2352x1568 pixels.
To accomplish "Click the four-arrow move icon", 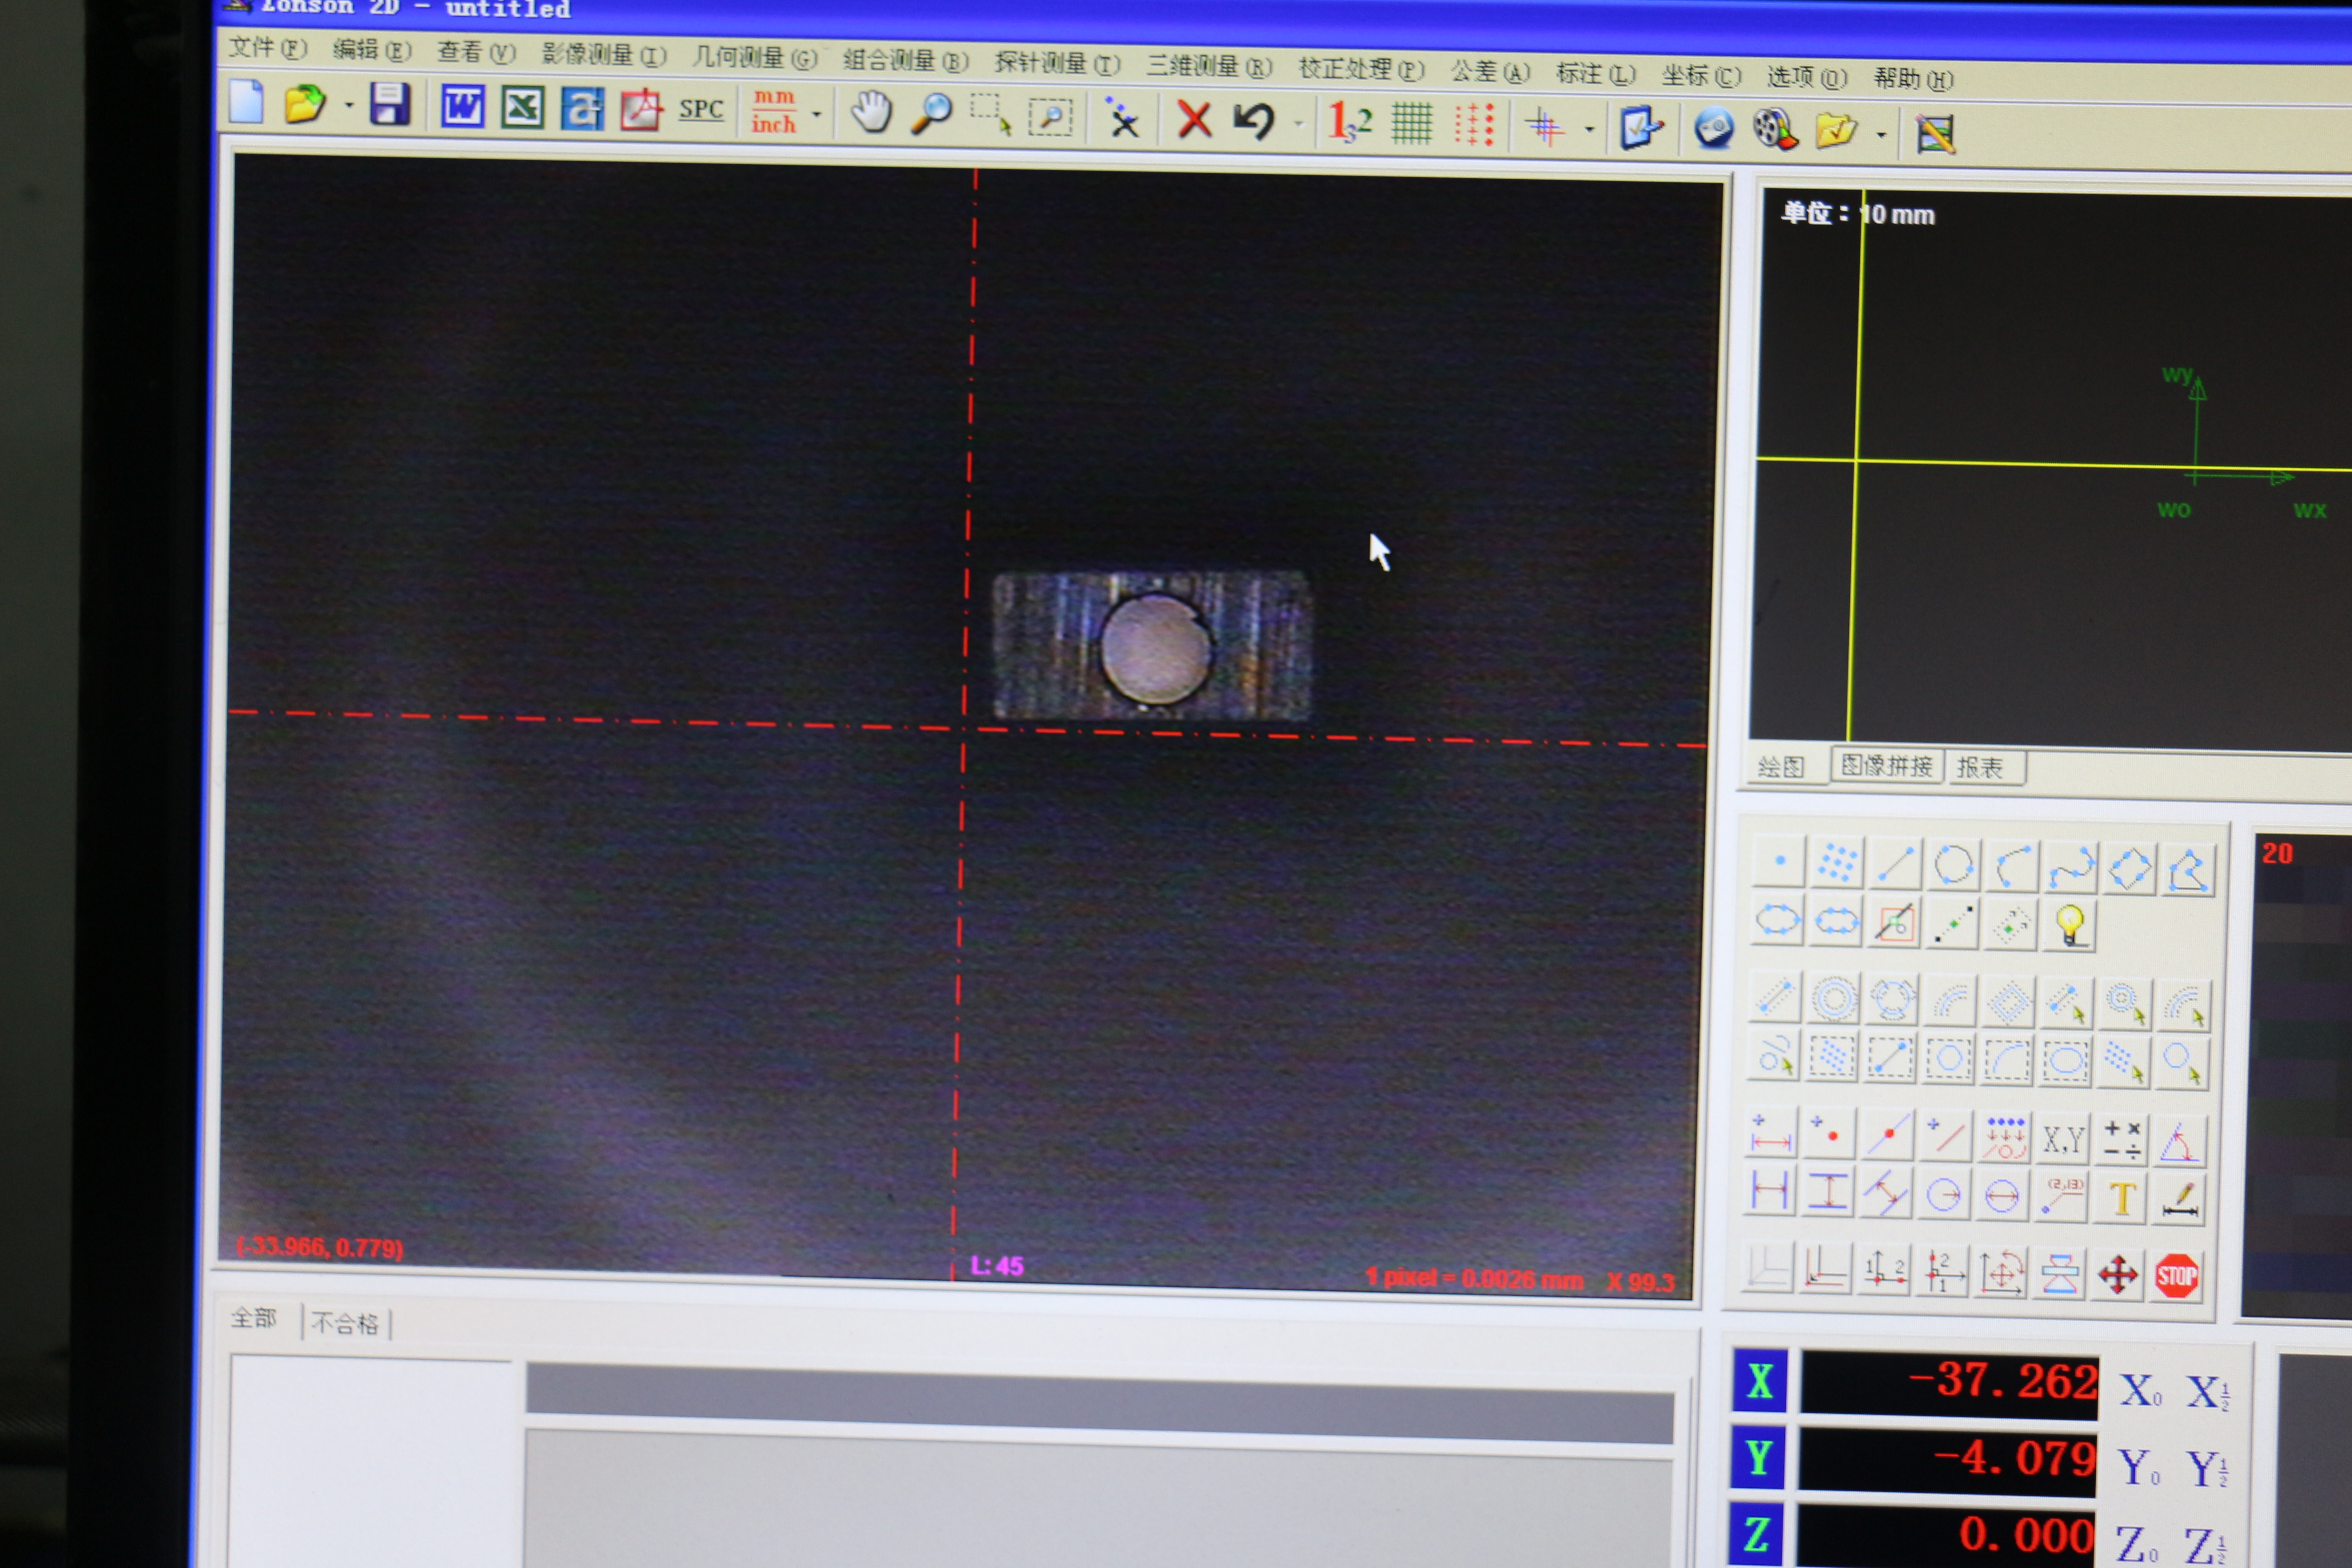I will coord(2118,1275).
